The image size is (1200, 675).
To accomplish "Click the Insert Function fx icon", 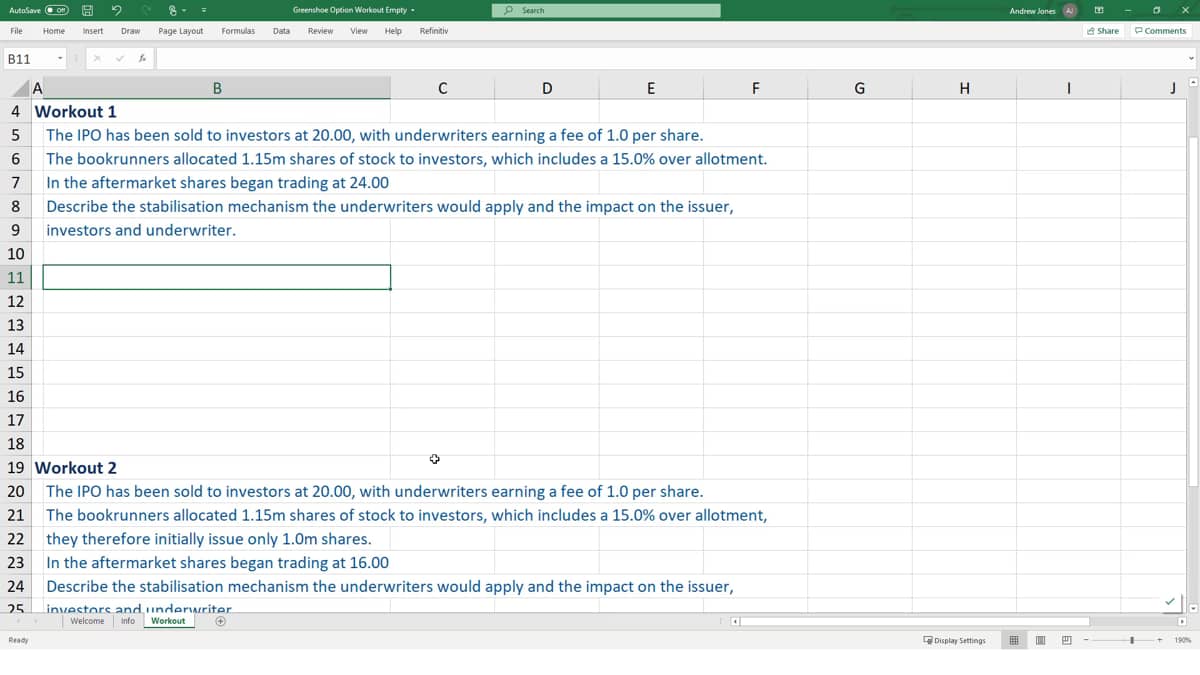I will click(143, 59).
